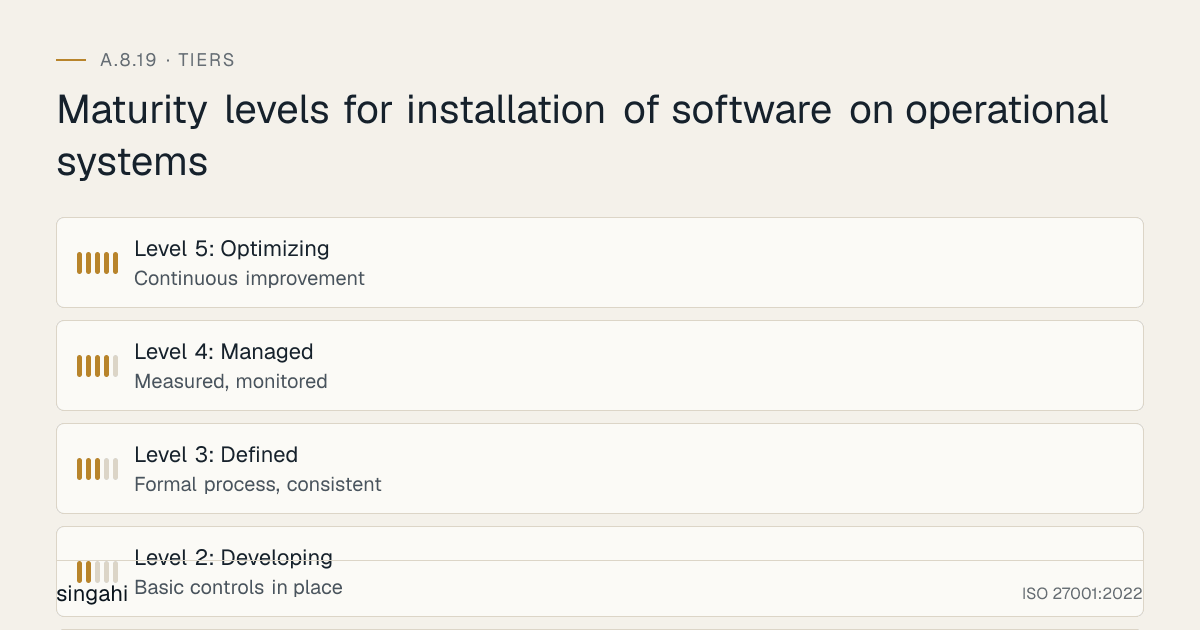The image size is (1200, 630).
Task: Click the four-bar Level 4 maturity icon
Action: tap(97, 366)
